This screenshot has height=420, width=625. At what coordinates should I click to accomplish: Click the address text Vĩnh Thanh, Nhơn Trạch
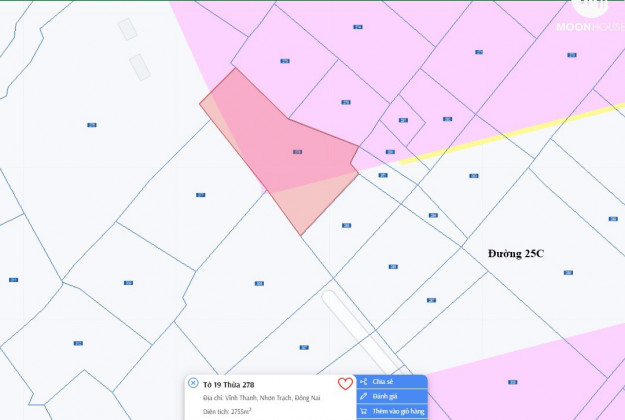[x=261, y=398]
